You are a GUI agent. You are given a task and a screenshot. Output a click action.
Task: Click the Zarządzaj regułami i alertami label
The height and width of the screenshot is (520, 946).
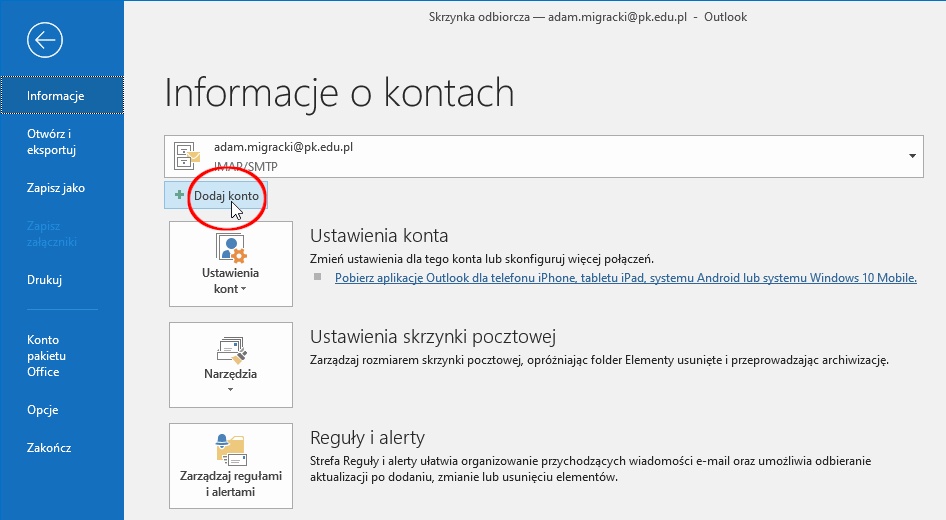(x=231, y=484)
